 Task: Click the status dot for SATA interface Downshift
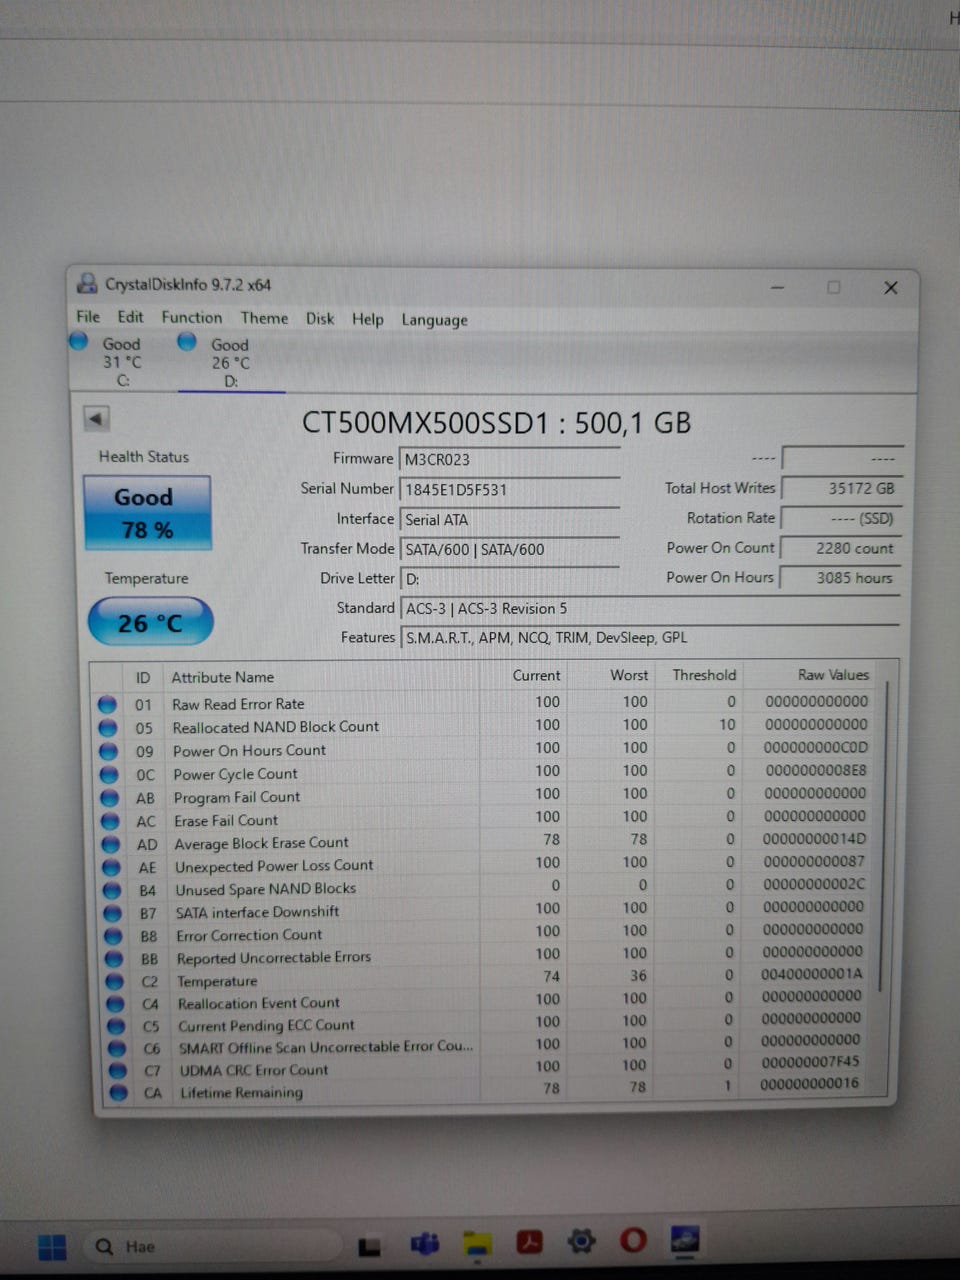[x=113, y=913]
